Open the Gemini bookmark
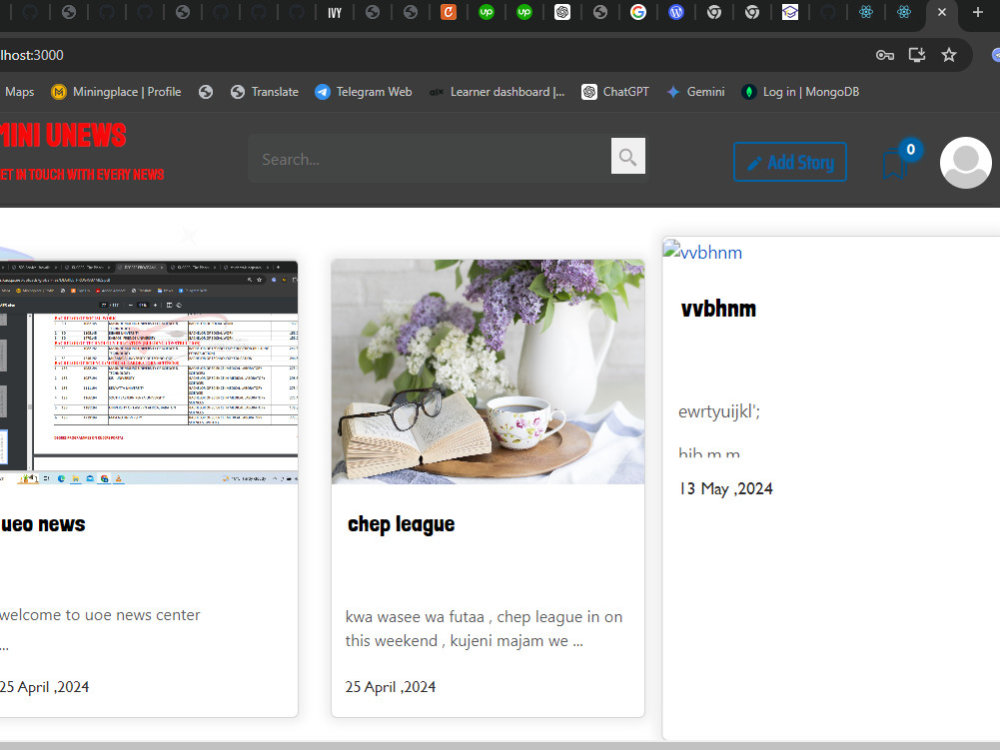Image resolution: width=1000 pixels, height=750 pixels. 696,91
